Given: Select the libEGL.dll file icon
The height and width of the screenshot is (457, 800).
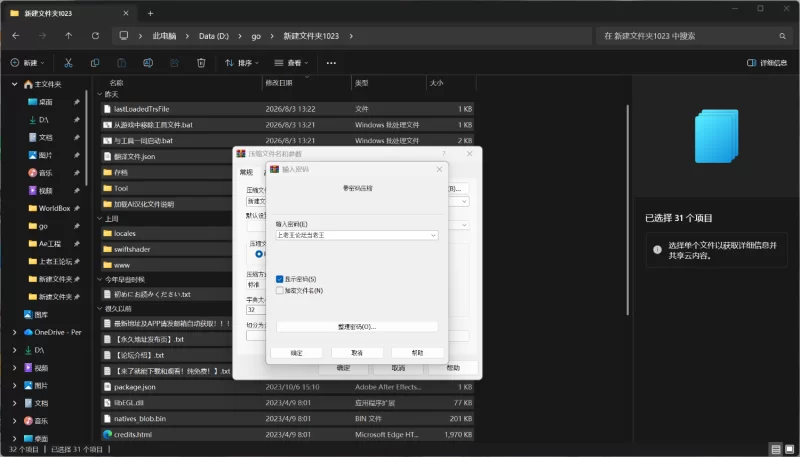Looking at the screenshot, I should tap(107, 403).
